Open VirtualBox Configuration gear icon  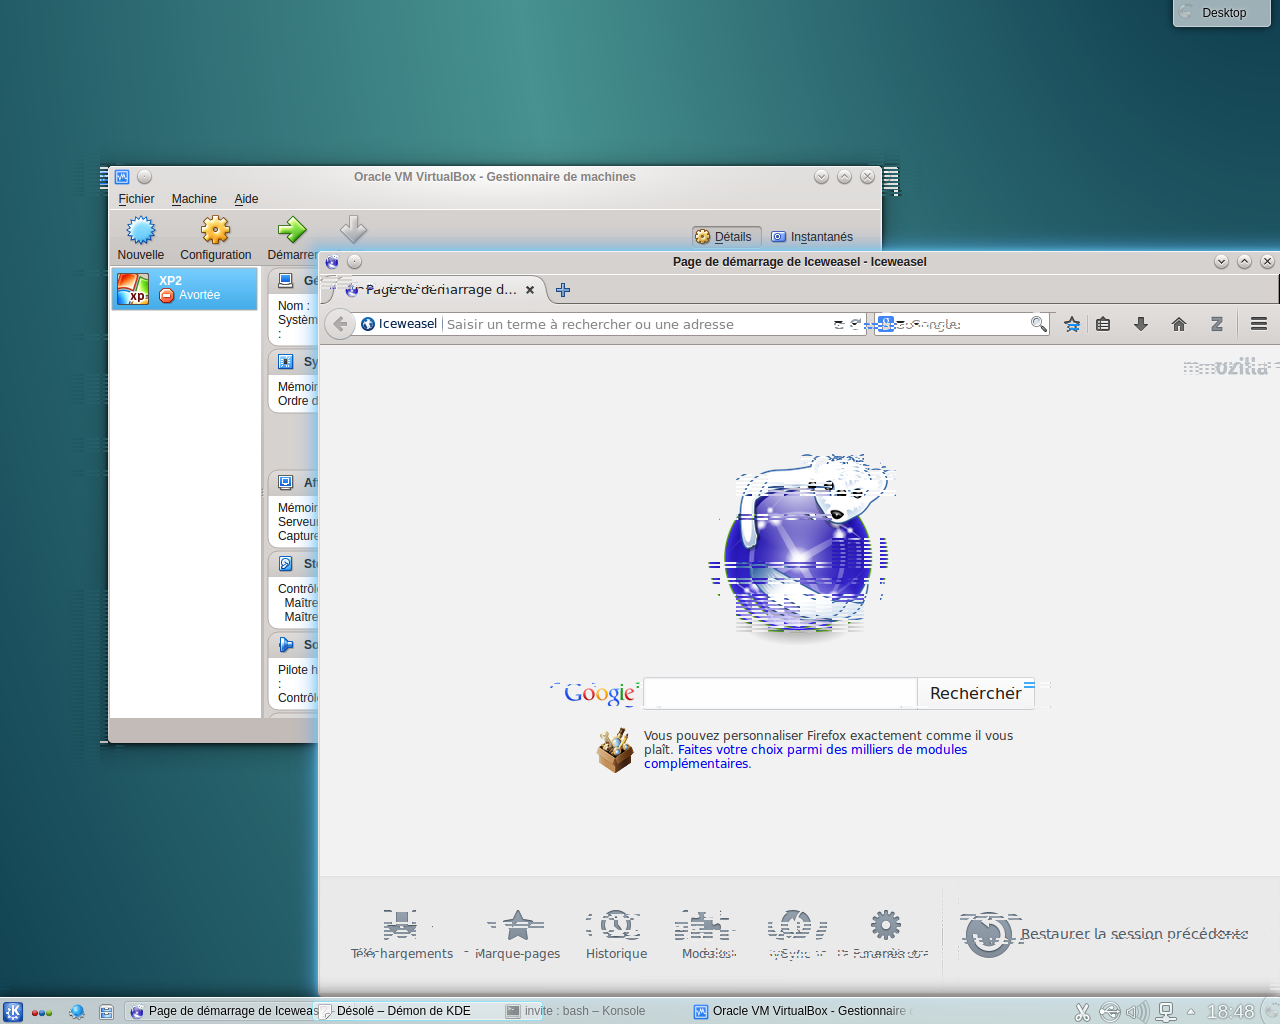[x=215, y=231]
